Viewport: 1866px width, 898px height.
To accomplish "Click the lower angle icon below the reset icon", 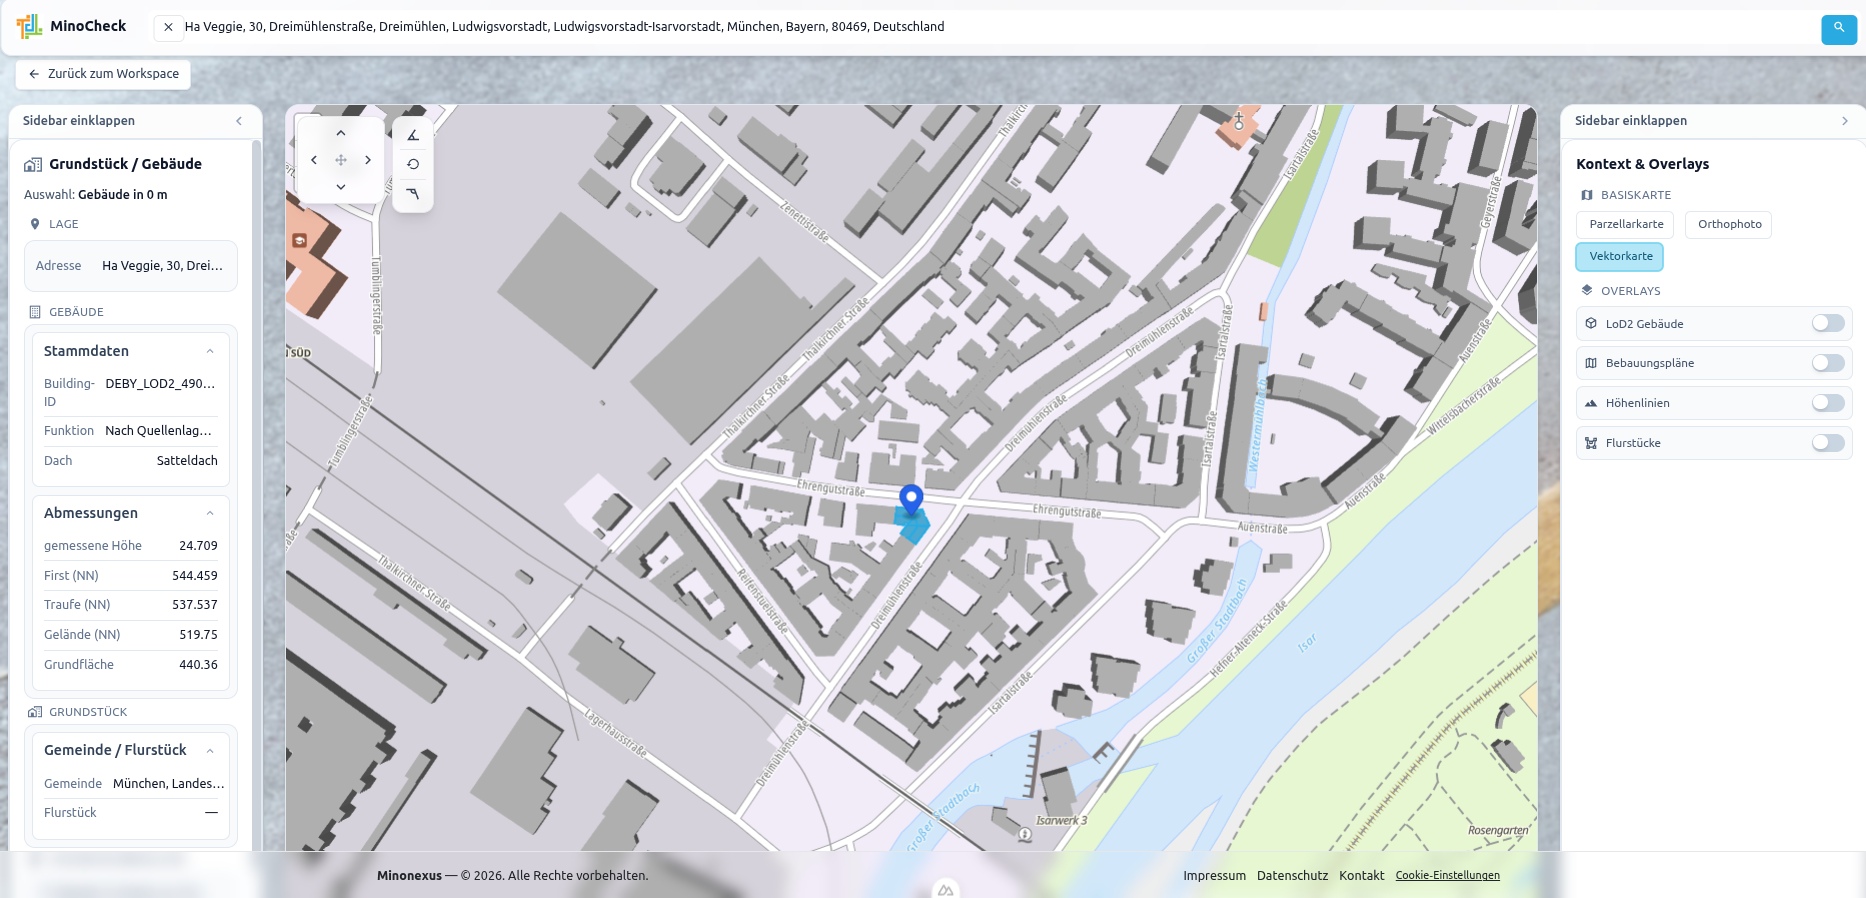I will point(413,194).
